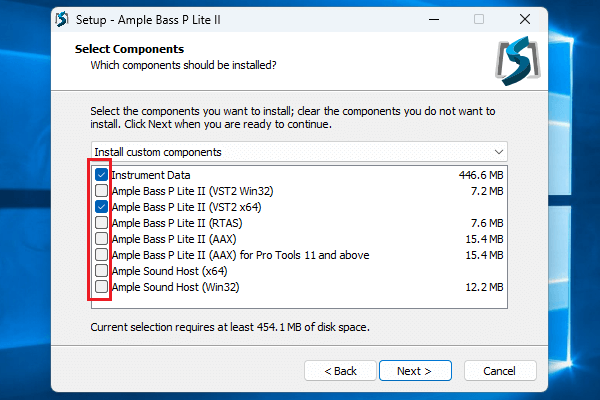Select the Ample Sound Host (Win32) label

coord(173,287)
